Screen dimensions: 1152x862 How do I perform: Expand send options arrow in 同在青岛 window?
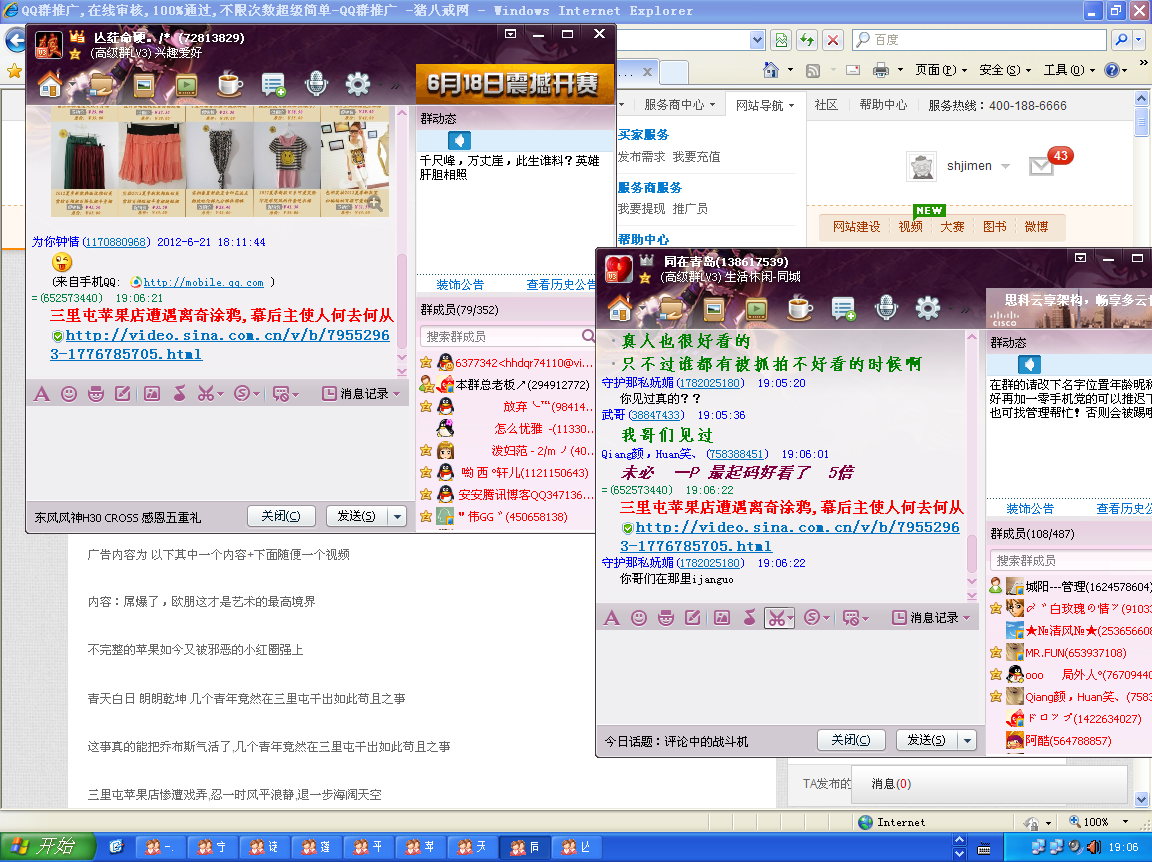point(968,740)
